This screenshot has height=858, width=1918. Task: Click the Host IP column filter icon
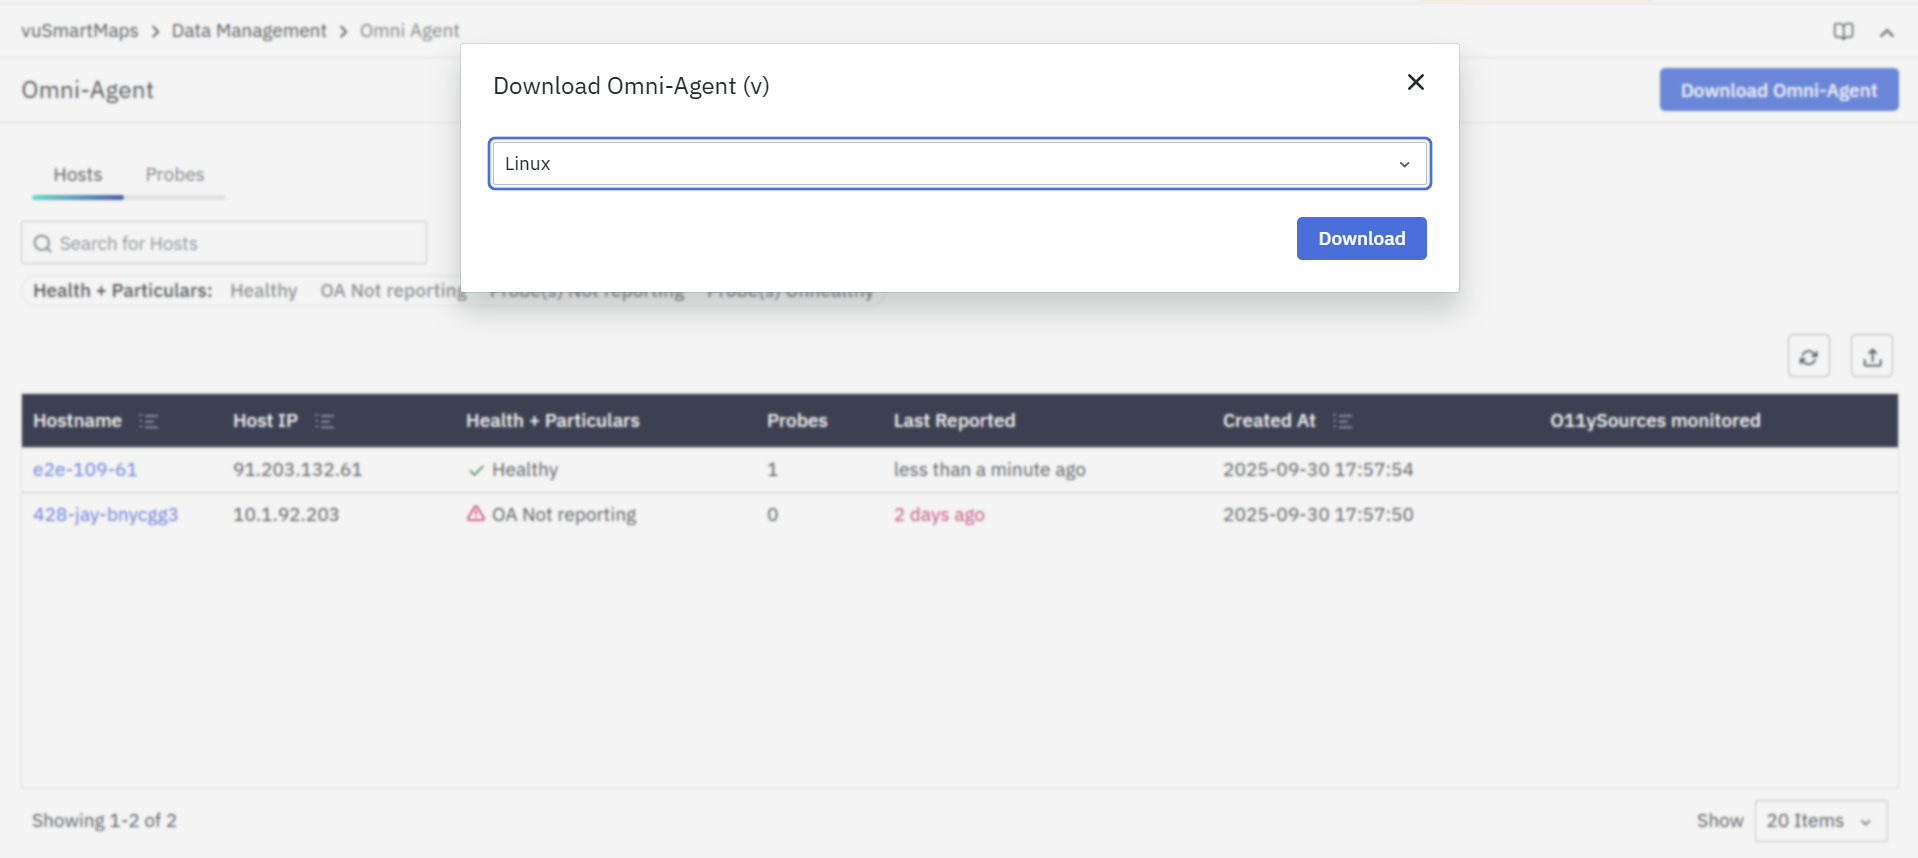click(324, 421)
